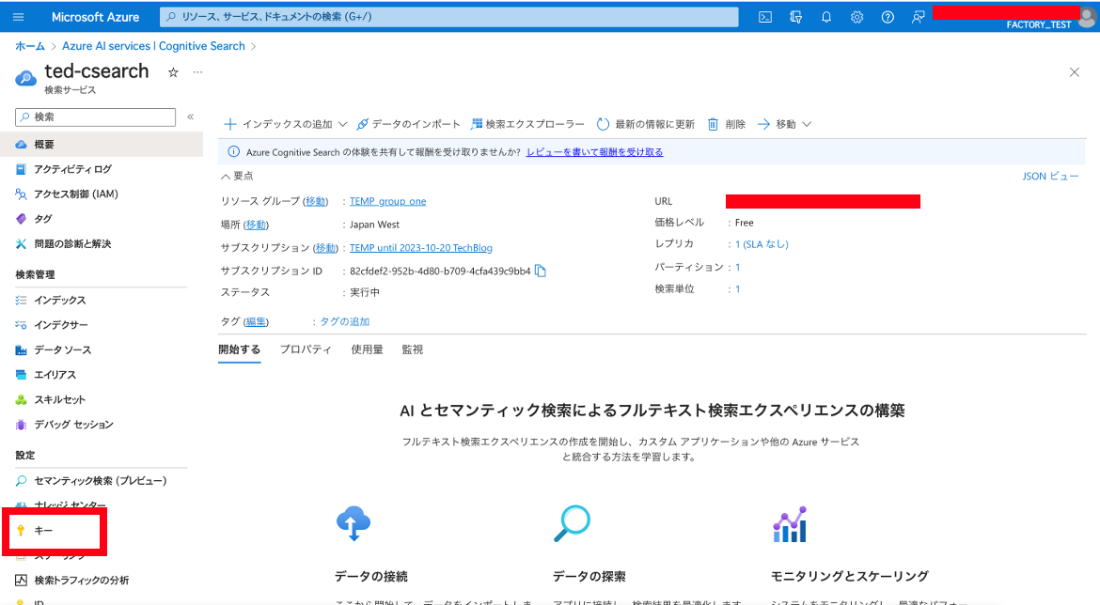Focus the sidebar 検索 filter field
Screen dimensions: 1100x605
[x=95, y=117]
